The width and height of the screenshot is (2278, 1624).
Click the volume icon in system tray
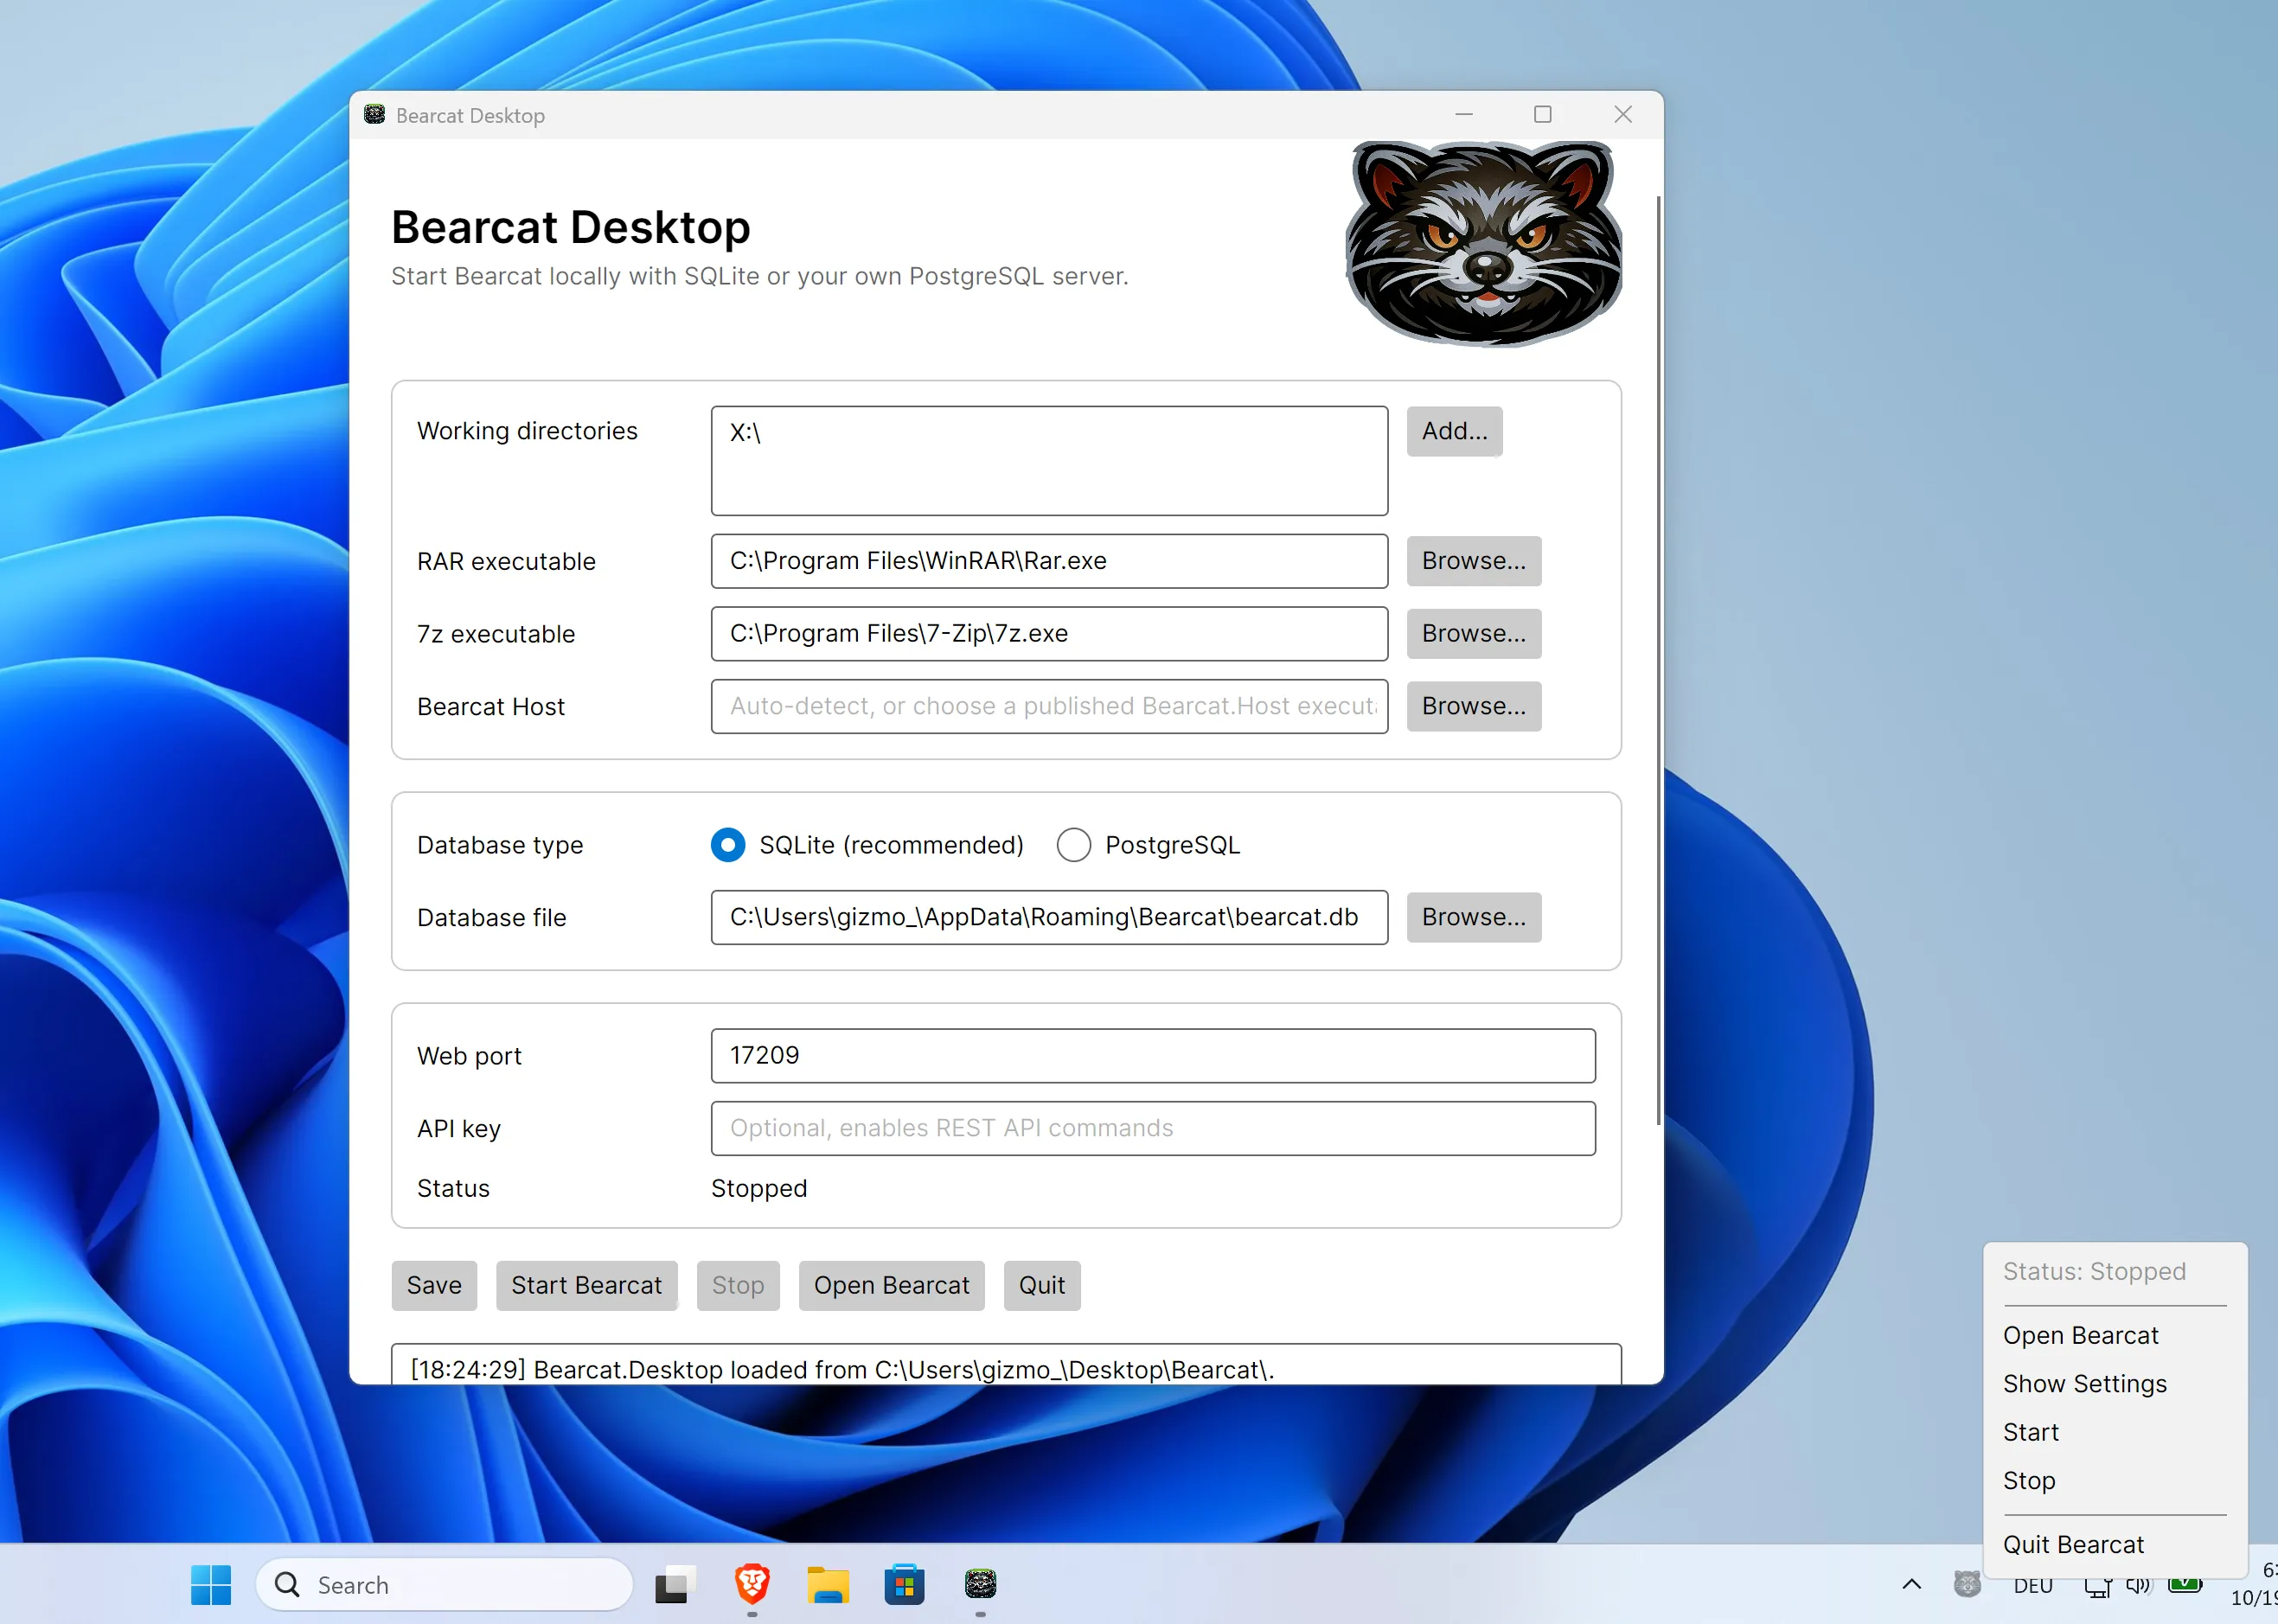click(2138, 1585)
